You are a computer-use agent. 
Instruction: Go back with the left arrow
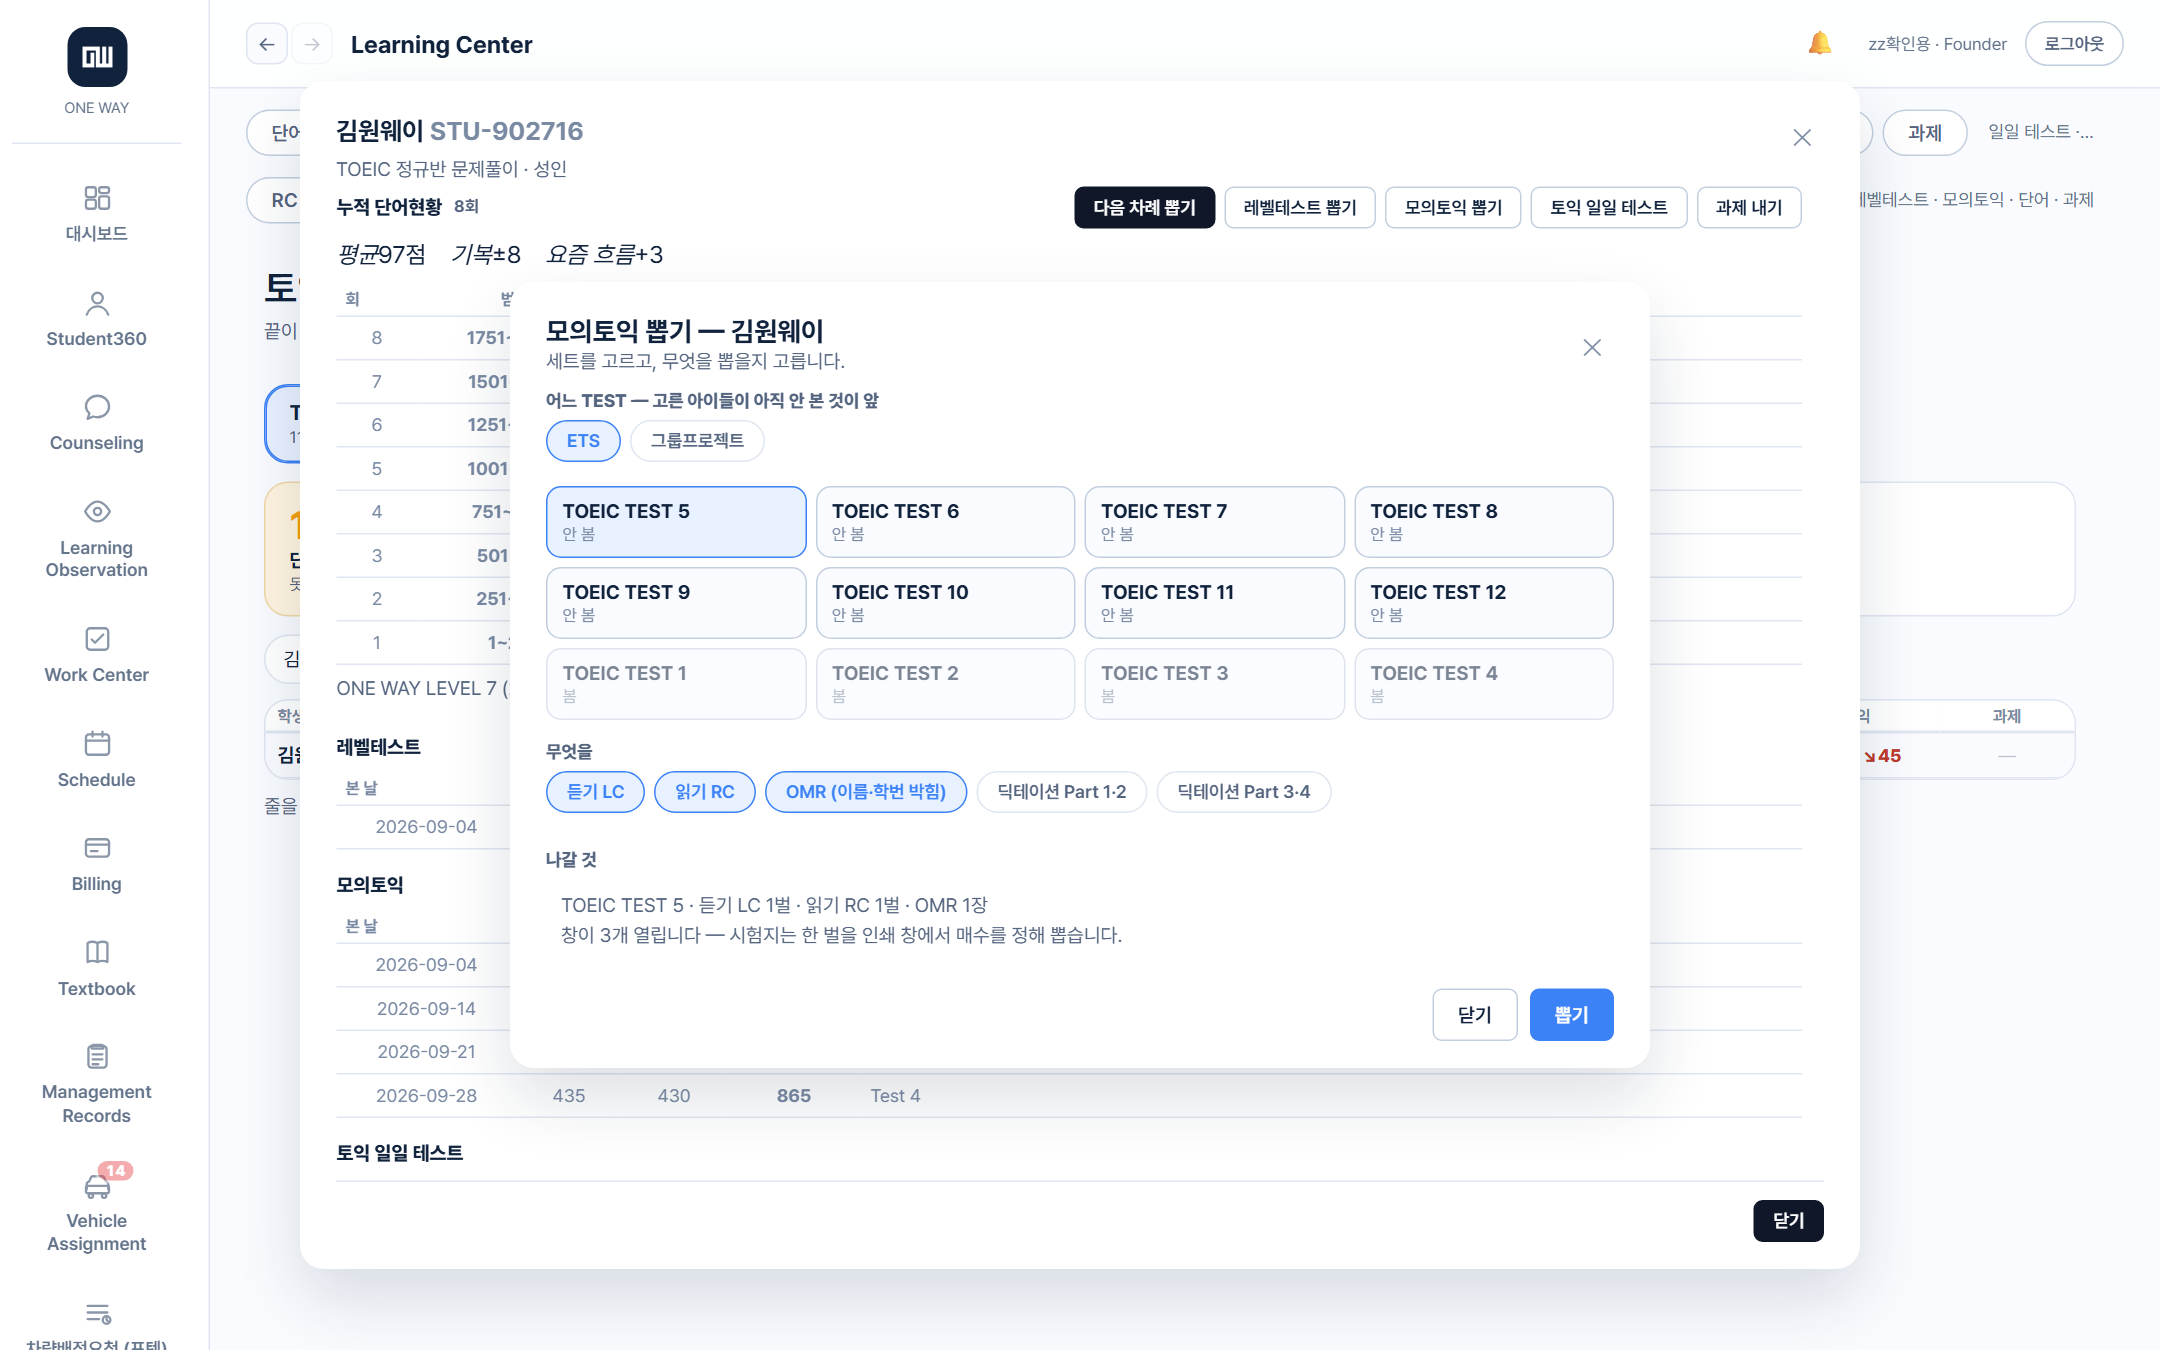pos(267,44)
